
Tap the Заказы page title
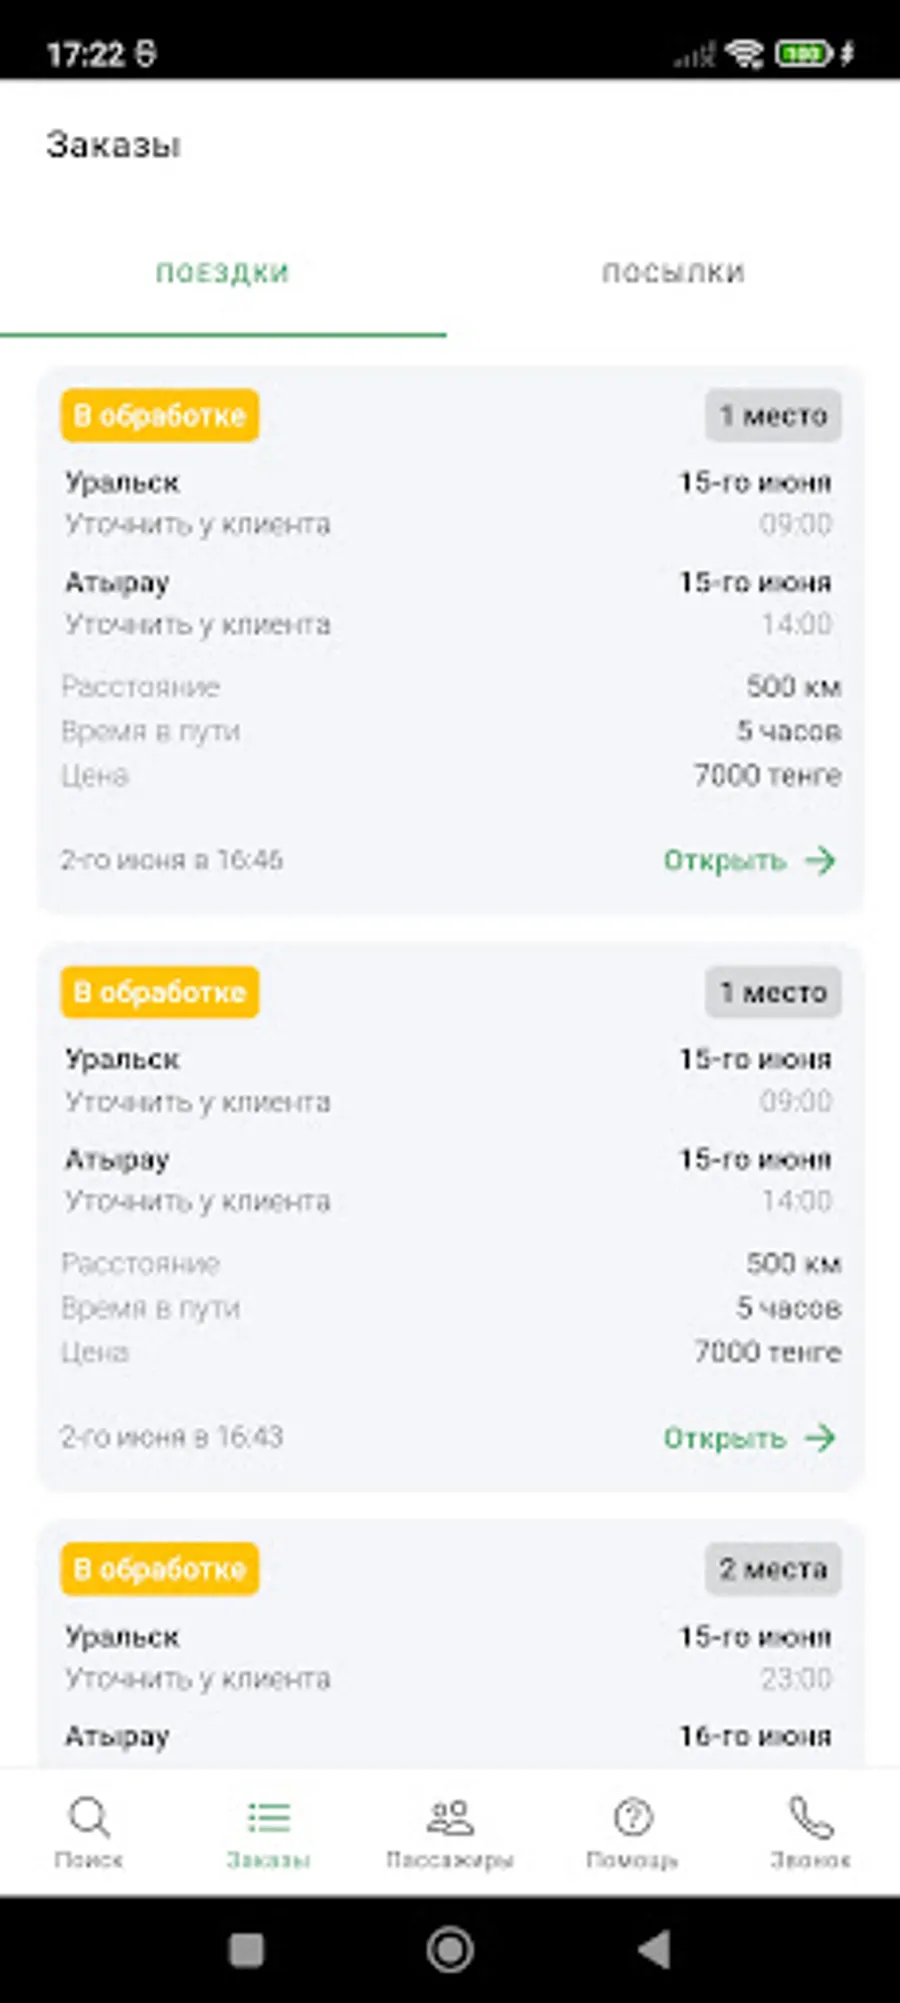click(113, 145)
